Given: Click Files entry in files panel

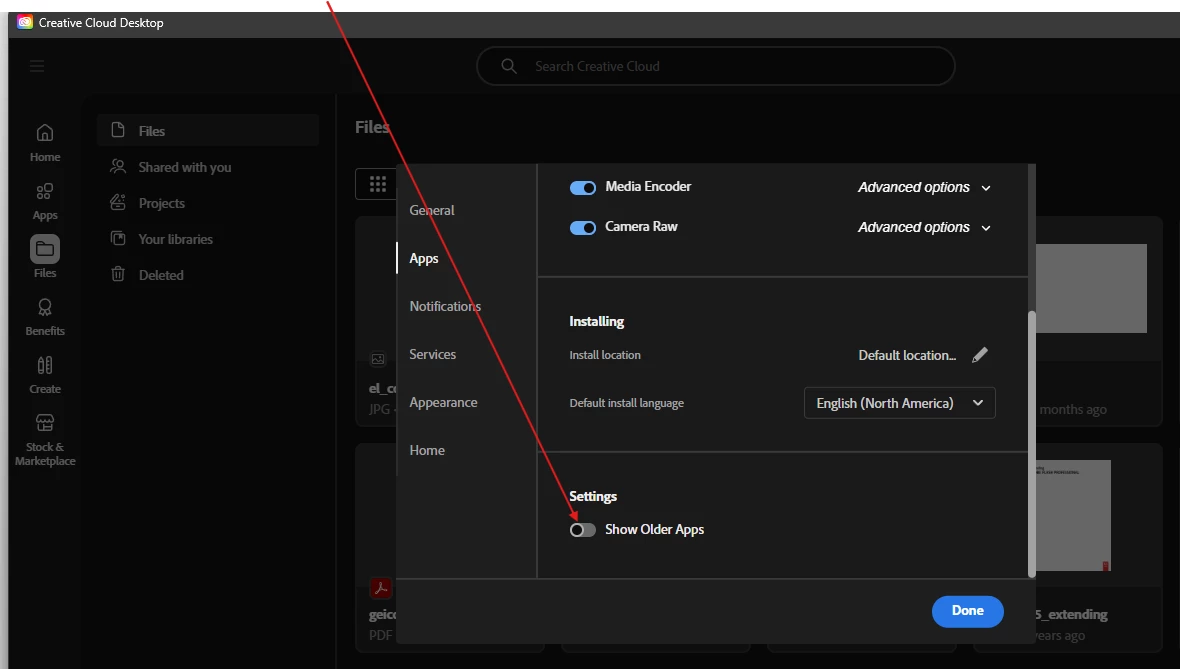Looking at the screenshot, I should click(x=208, y=130).
